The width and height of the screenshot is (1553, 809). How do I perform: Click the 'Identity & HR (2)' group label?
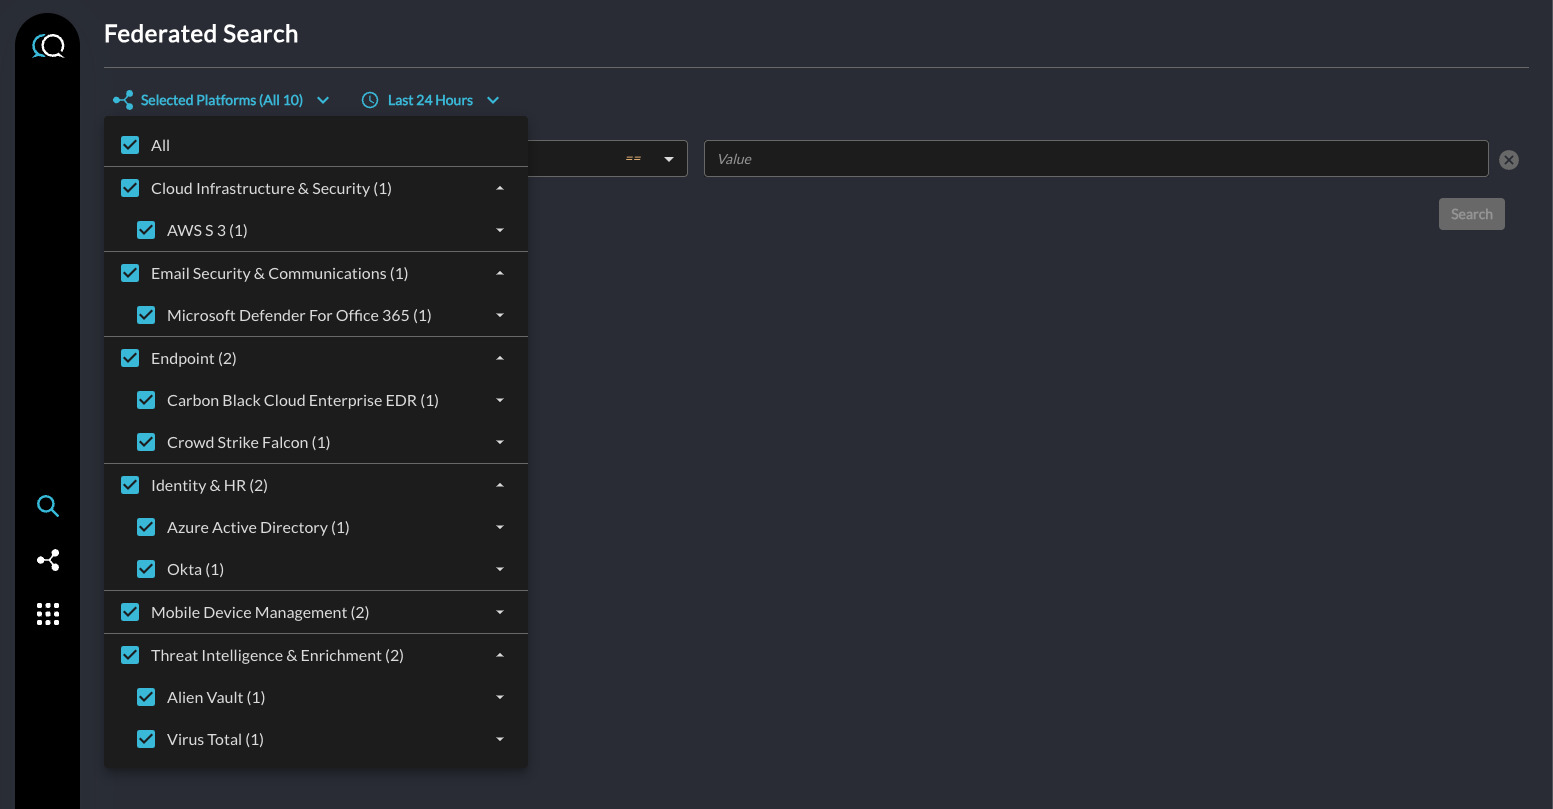click(x=209, y=485)
